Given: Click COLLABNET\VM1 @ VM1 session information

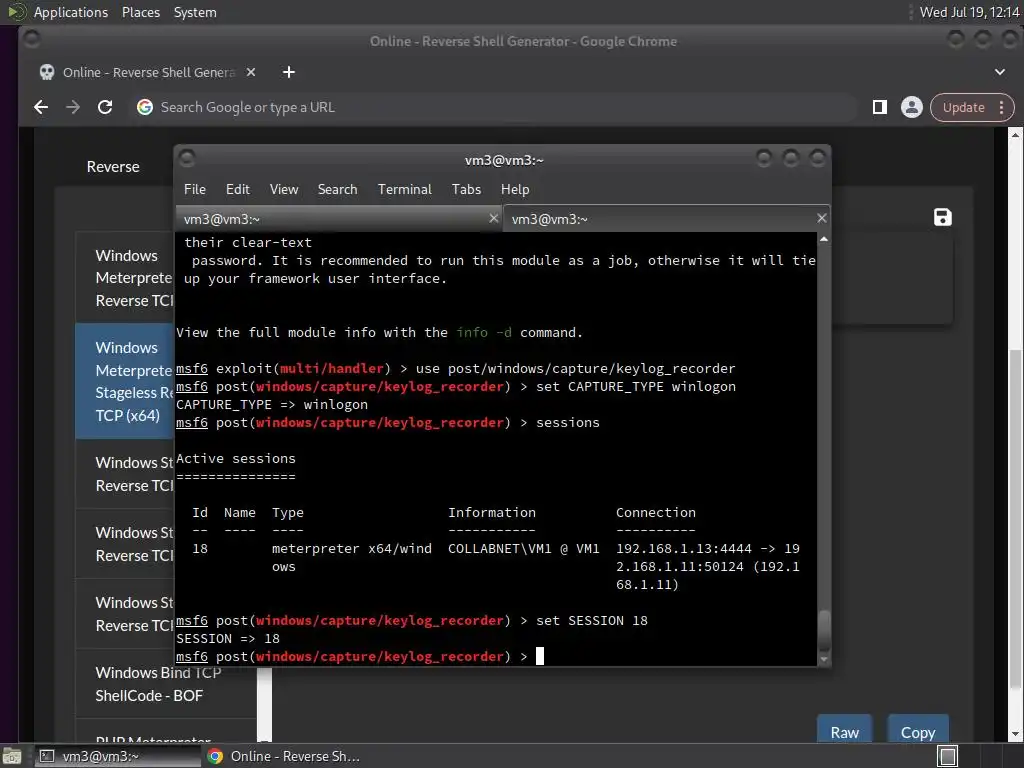Looking at the screenshot, I should pos(524,549).
